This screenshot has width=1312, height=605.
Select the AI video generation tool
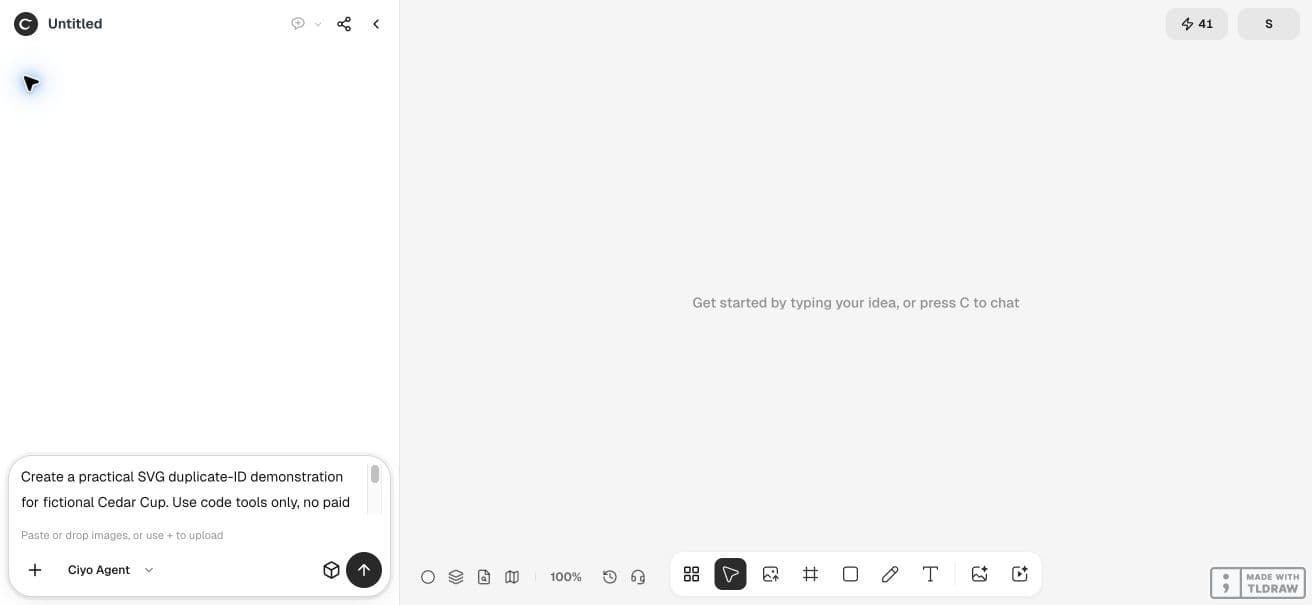(1020, 574)
